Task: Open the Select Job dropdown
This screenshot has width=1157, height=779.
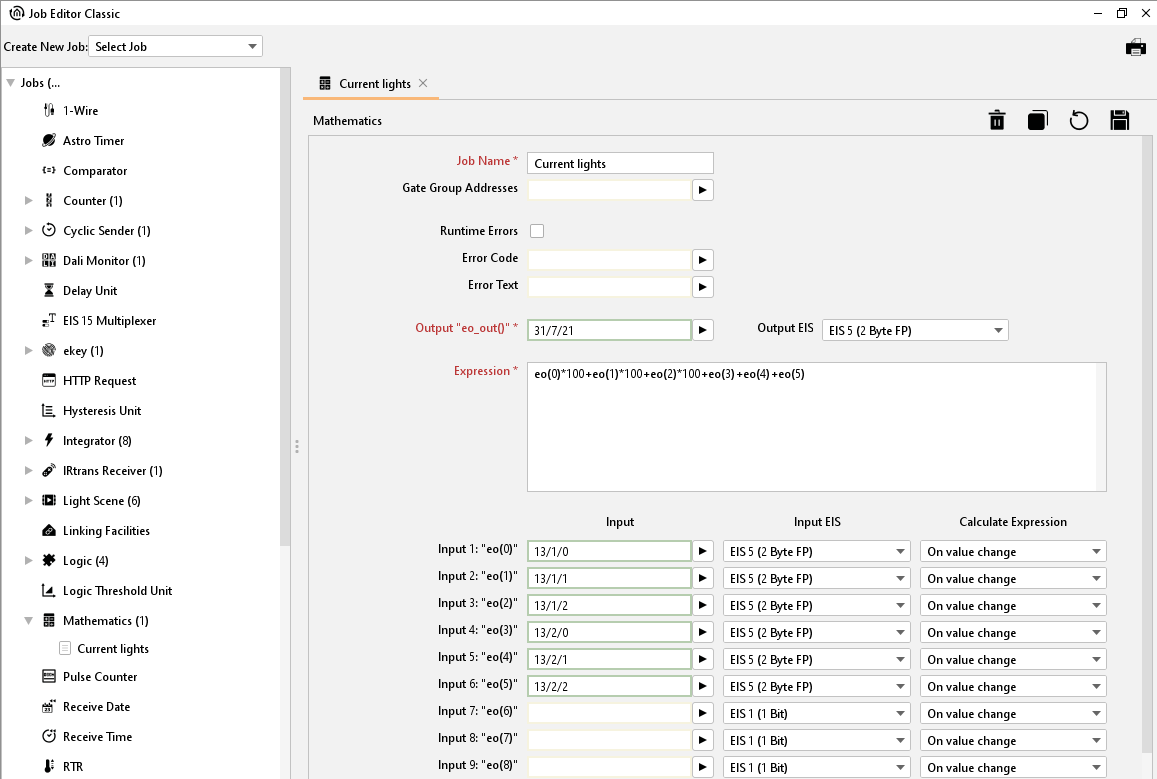Action: [x=176, y=47]
